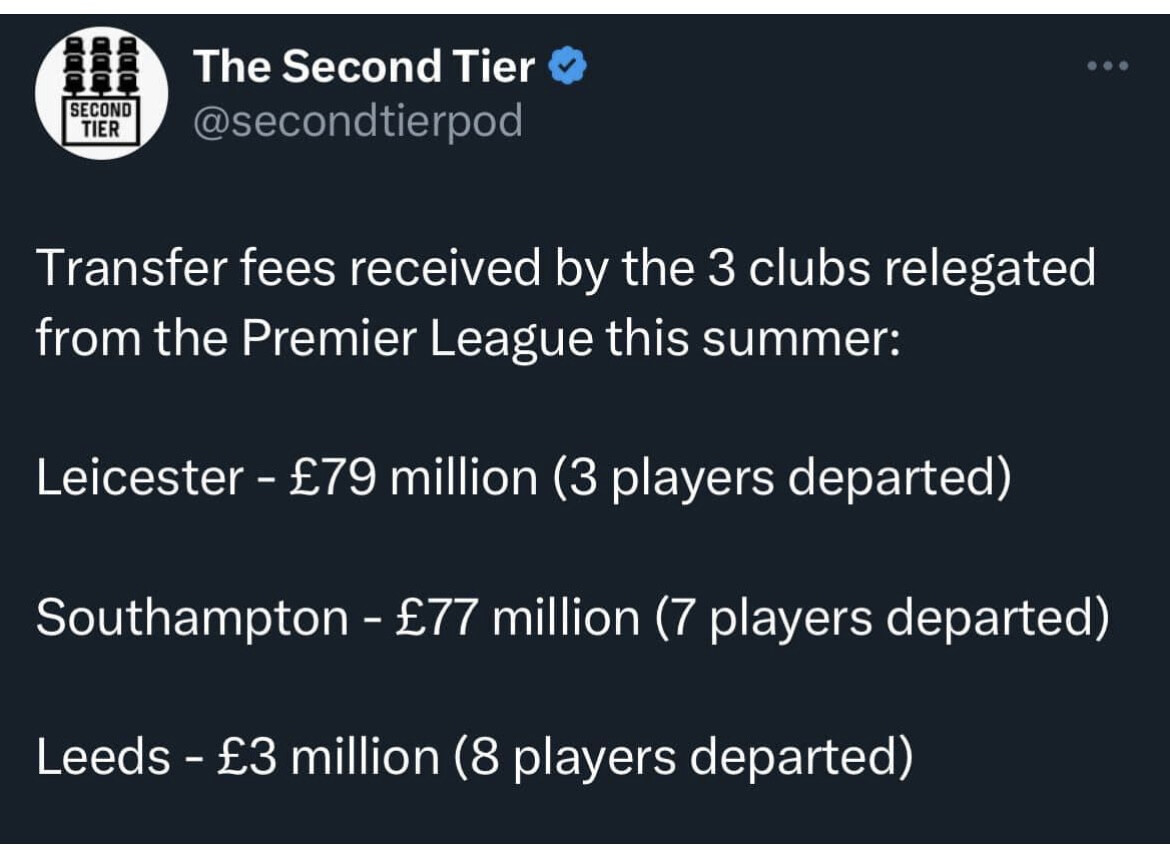This screenshot has width=1170, height=850.
Task: Select the "Transfer fees received" first text line
Action: pyautogui.click(x=566, y=269)
